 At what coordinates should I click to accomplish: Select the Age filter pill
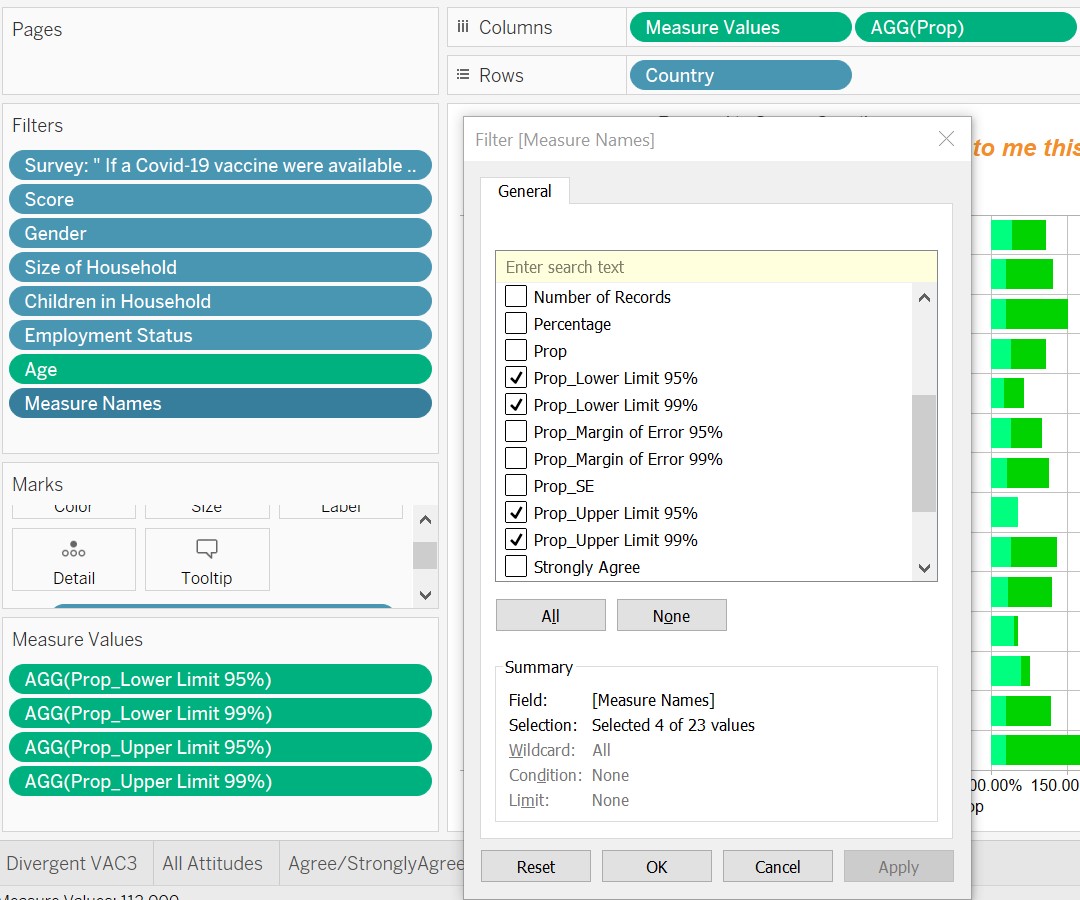pyautogui.click(x=220, y=370)
